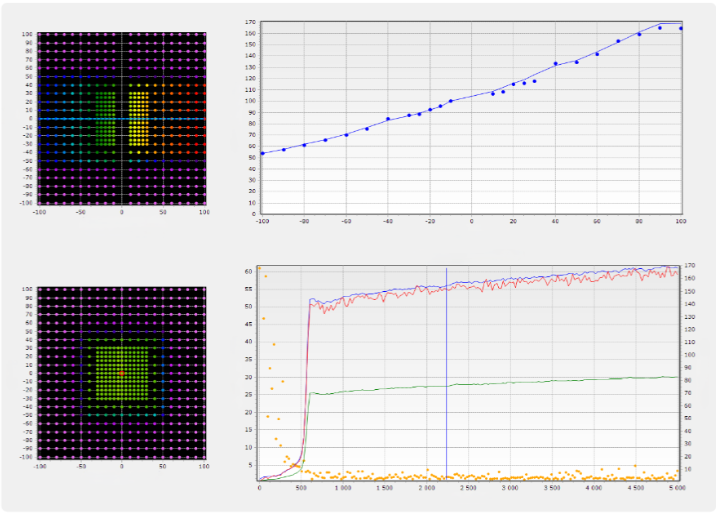Click the red center dot in bottom-left grid

coord(122,372)
